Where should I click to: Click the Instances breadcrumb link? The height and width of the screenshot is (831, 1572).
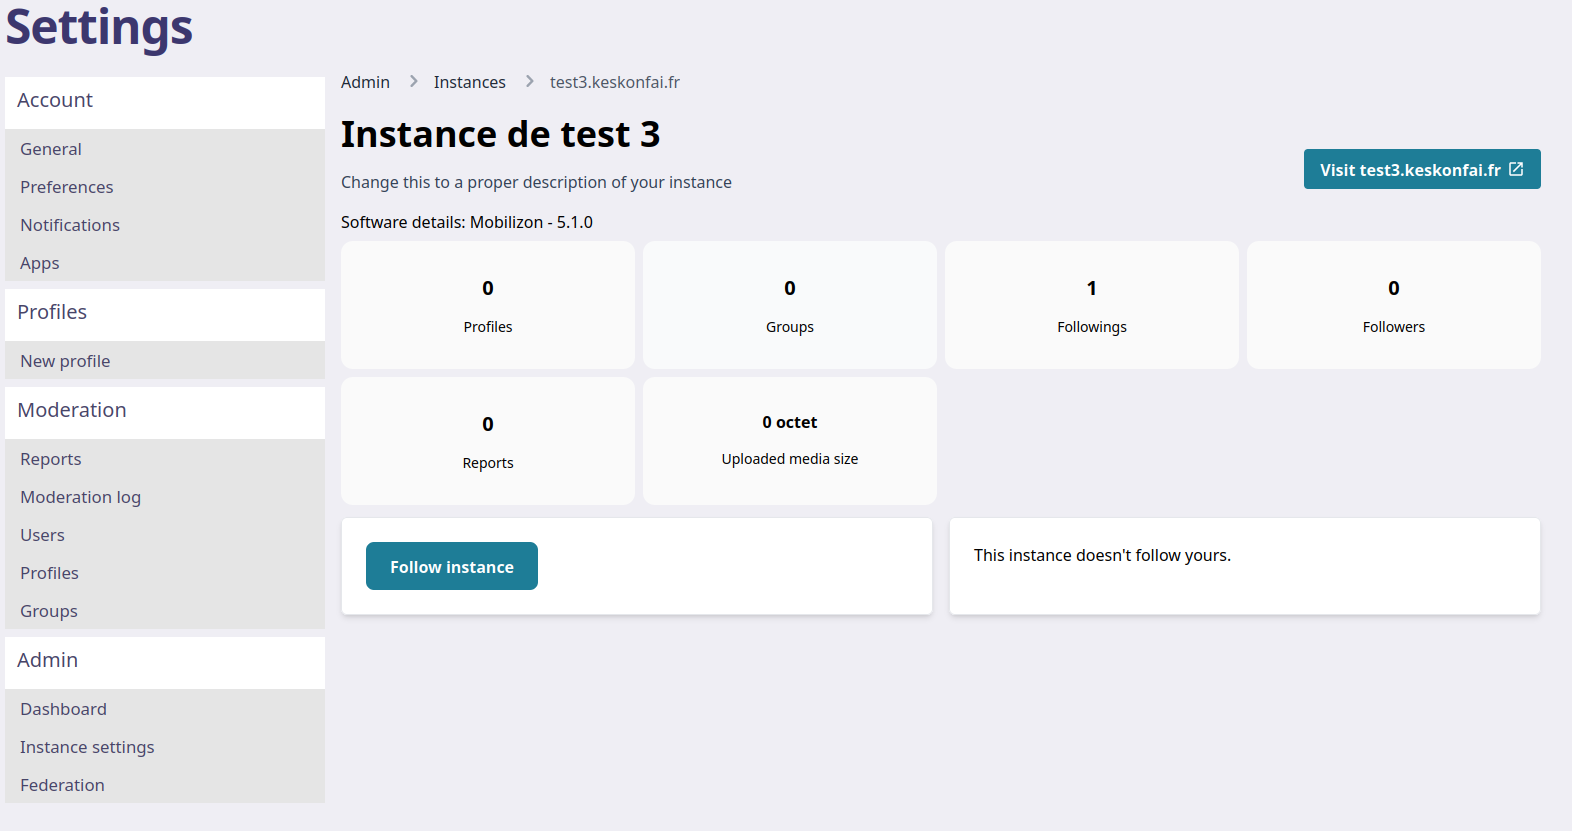(x=469, y=82)
